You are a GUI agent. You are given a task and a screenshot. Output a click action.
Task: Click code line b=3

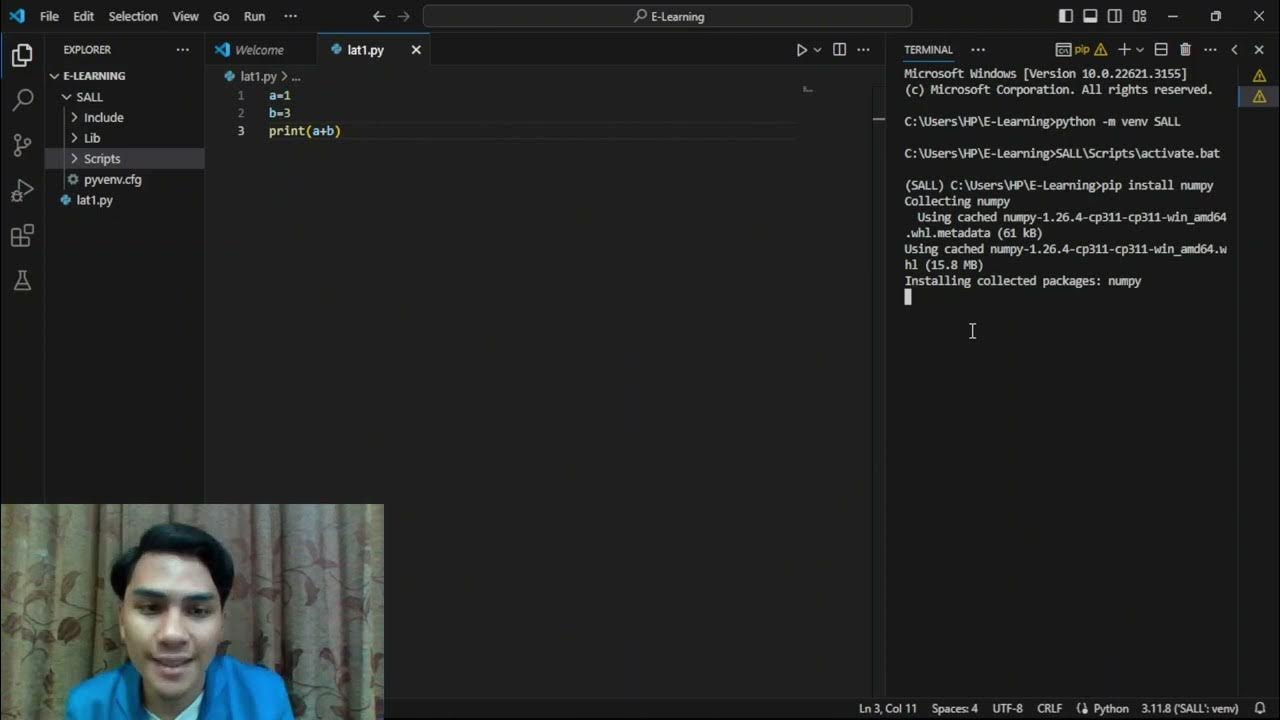click(x=279, y=113)
